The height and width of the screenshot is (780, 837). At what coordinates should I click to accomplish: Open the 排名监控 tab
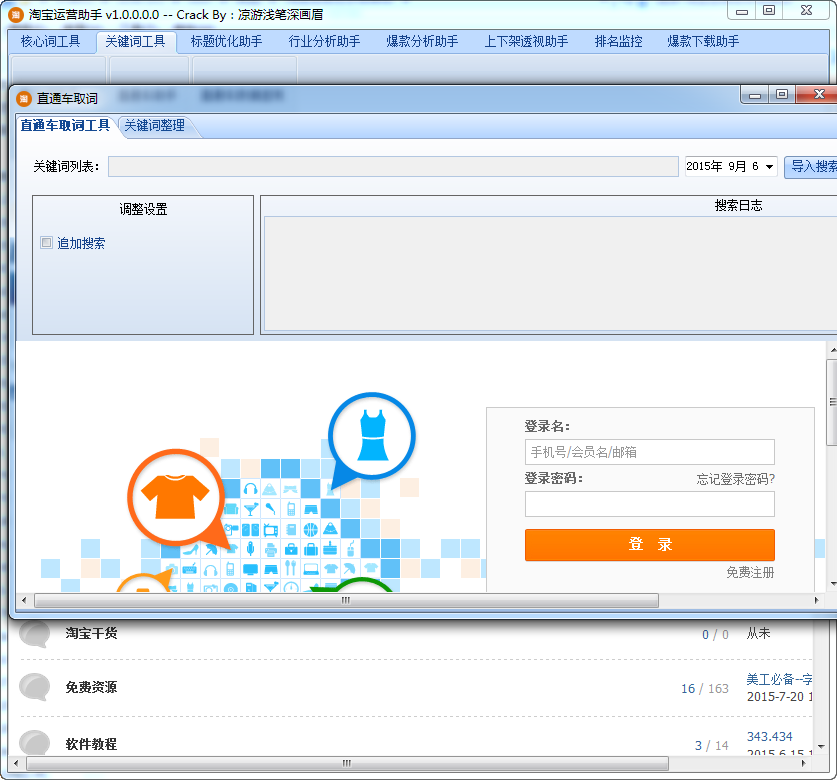pos(618,41)
